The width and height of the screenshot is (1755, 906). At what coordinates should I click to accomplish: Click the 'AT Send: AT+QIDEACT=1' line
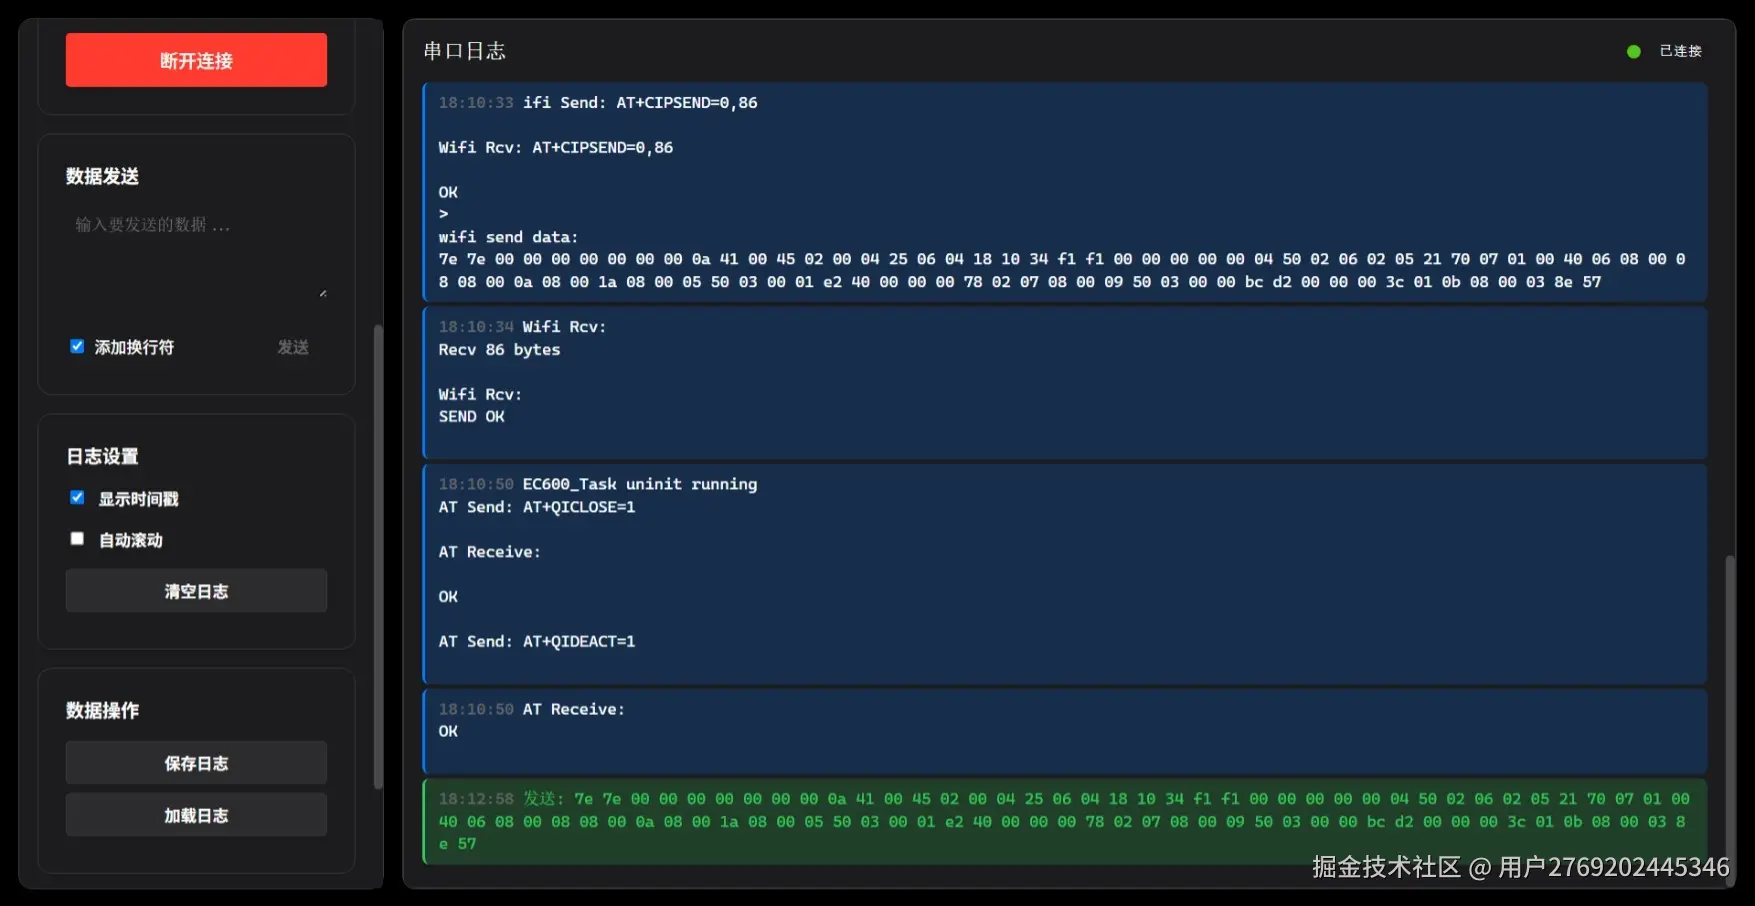[x=537, y=642]
